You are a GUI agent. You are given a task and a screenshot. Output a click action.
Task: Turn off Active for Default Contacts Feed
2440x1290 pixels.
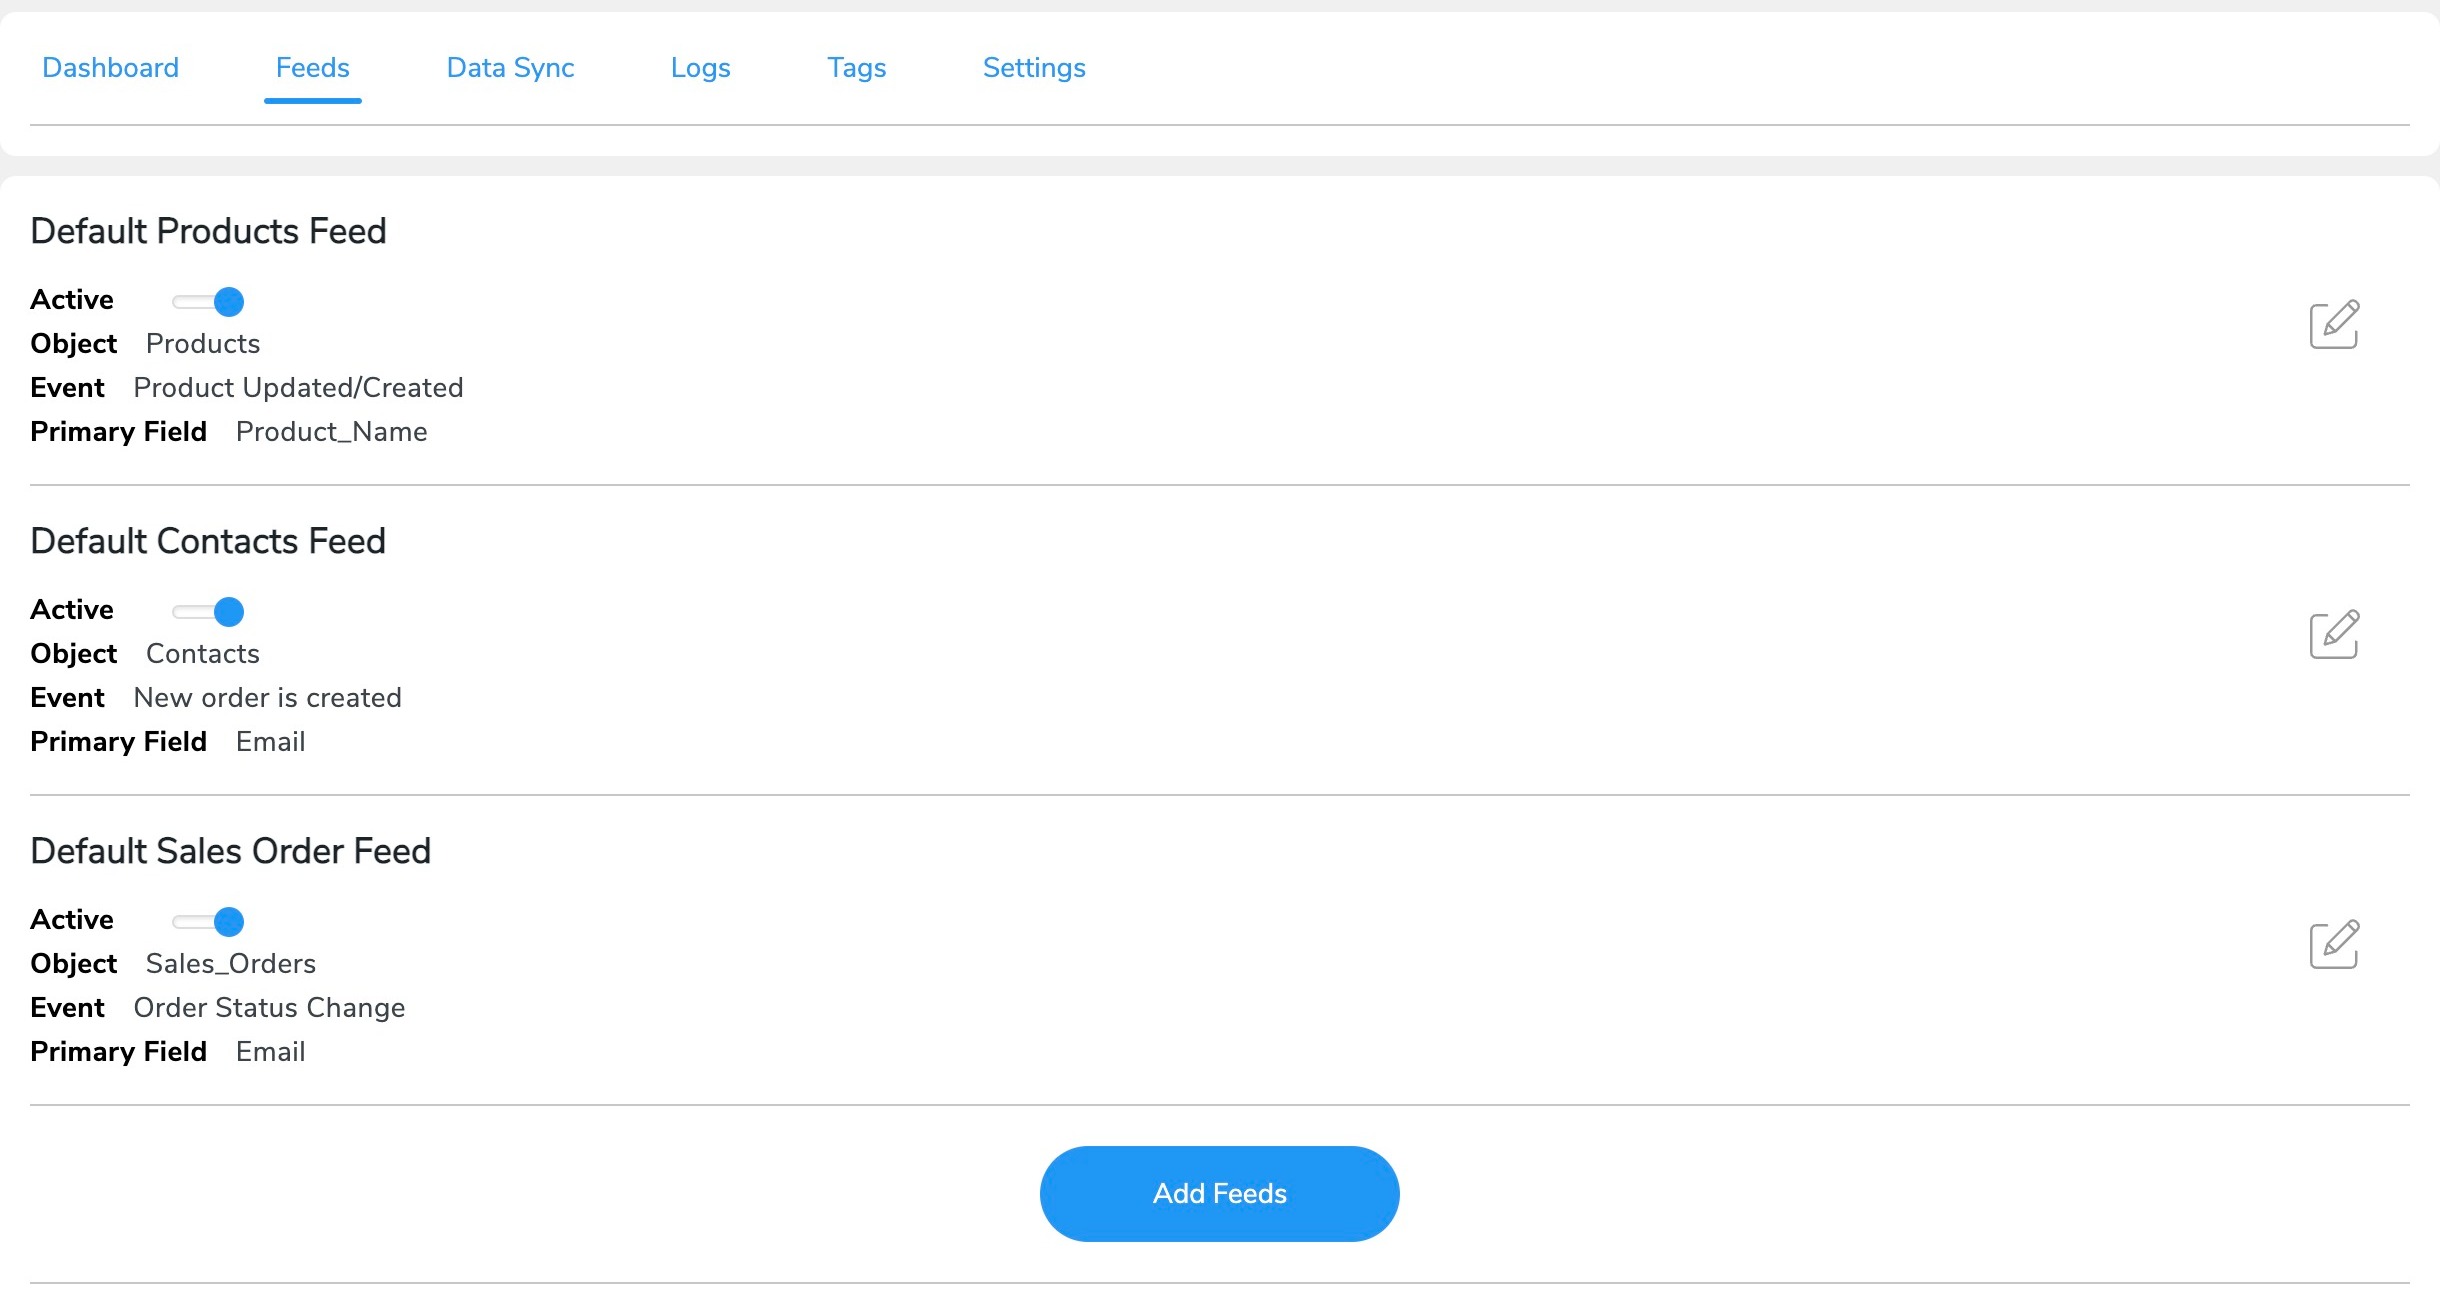point(208,610)
